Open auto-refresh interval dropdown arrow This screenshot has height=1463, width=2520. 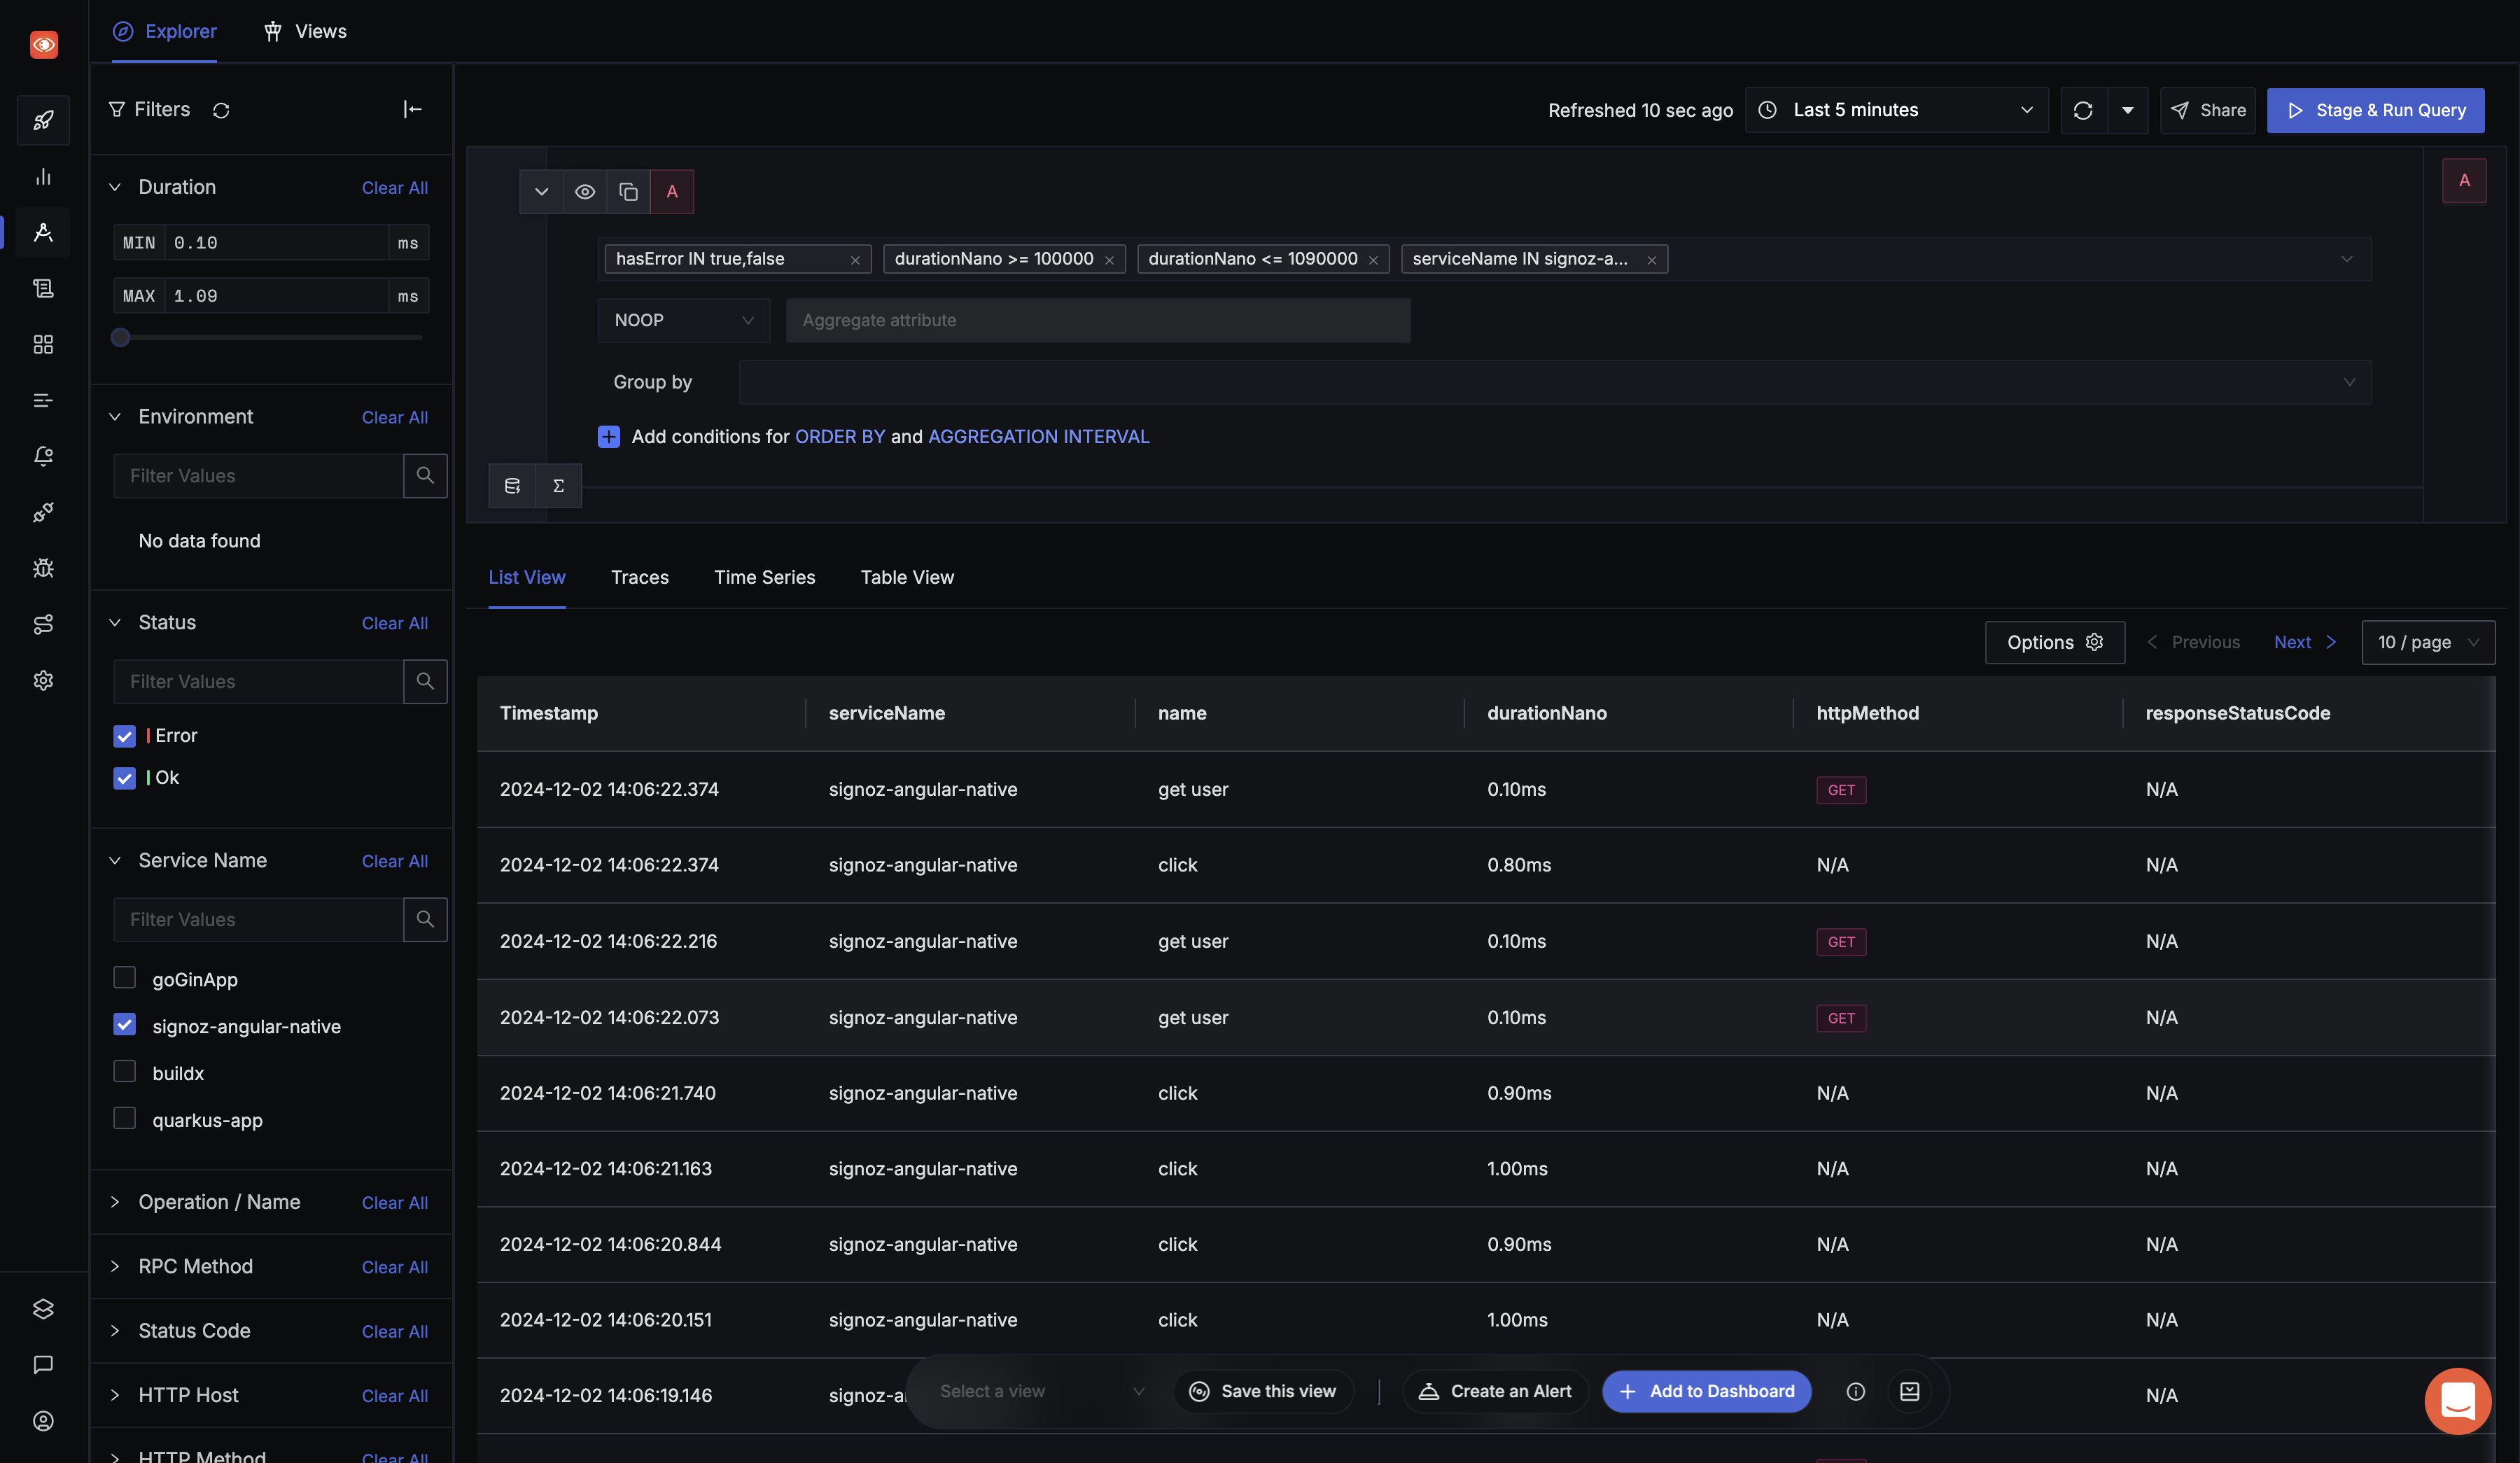[x=2128, y=110]
